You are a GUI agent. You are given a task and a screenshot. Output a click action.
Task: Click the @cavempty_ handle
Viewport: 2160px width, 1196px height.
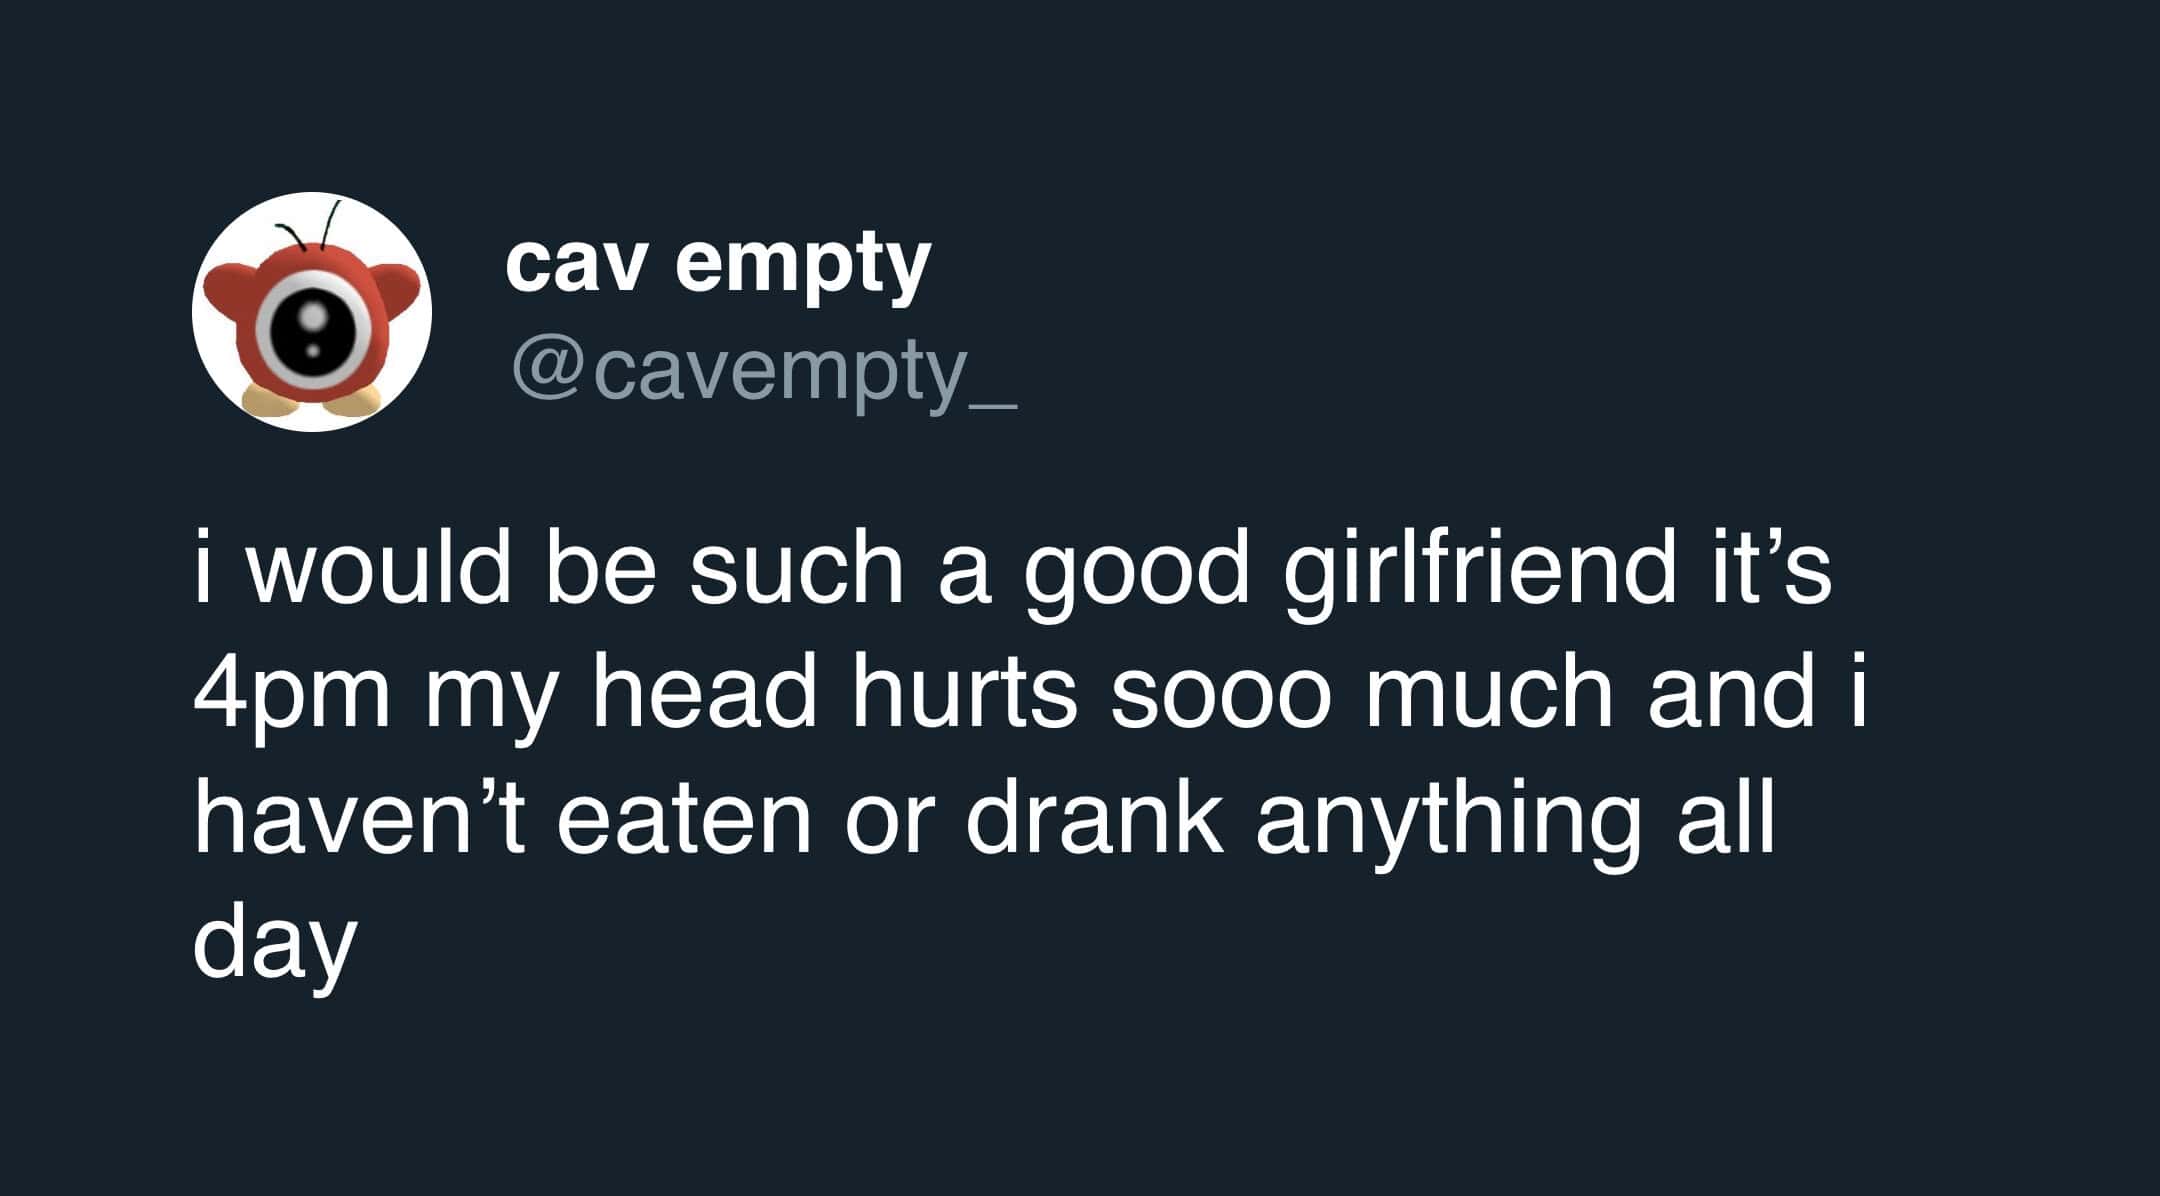coord(763,371)
